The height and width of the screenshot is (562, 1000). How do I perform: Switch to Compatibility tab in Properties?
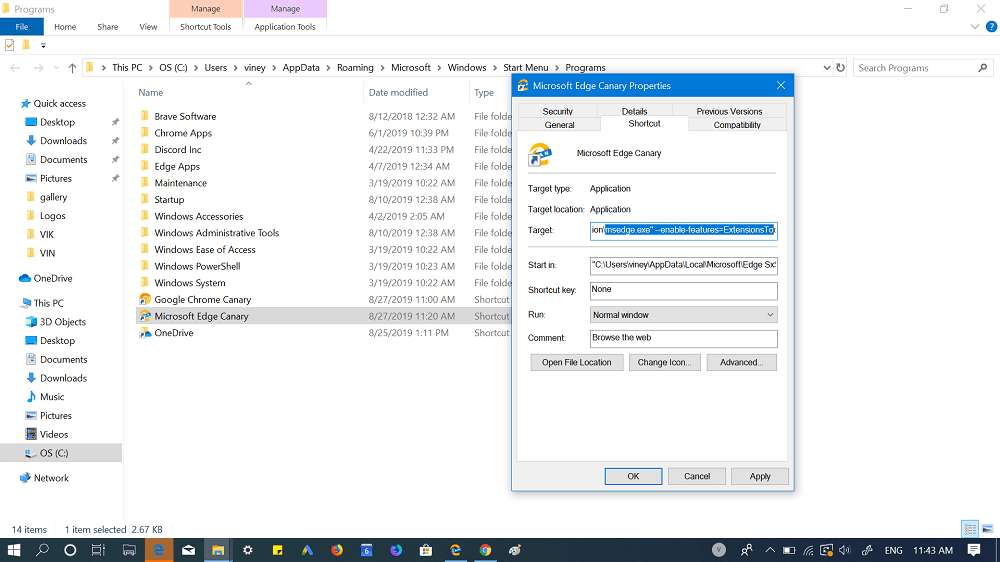pos(737,125)
